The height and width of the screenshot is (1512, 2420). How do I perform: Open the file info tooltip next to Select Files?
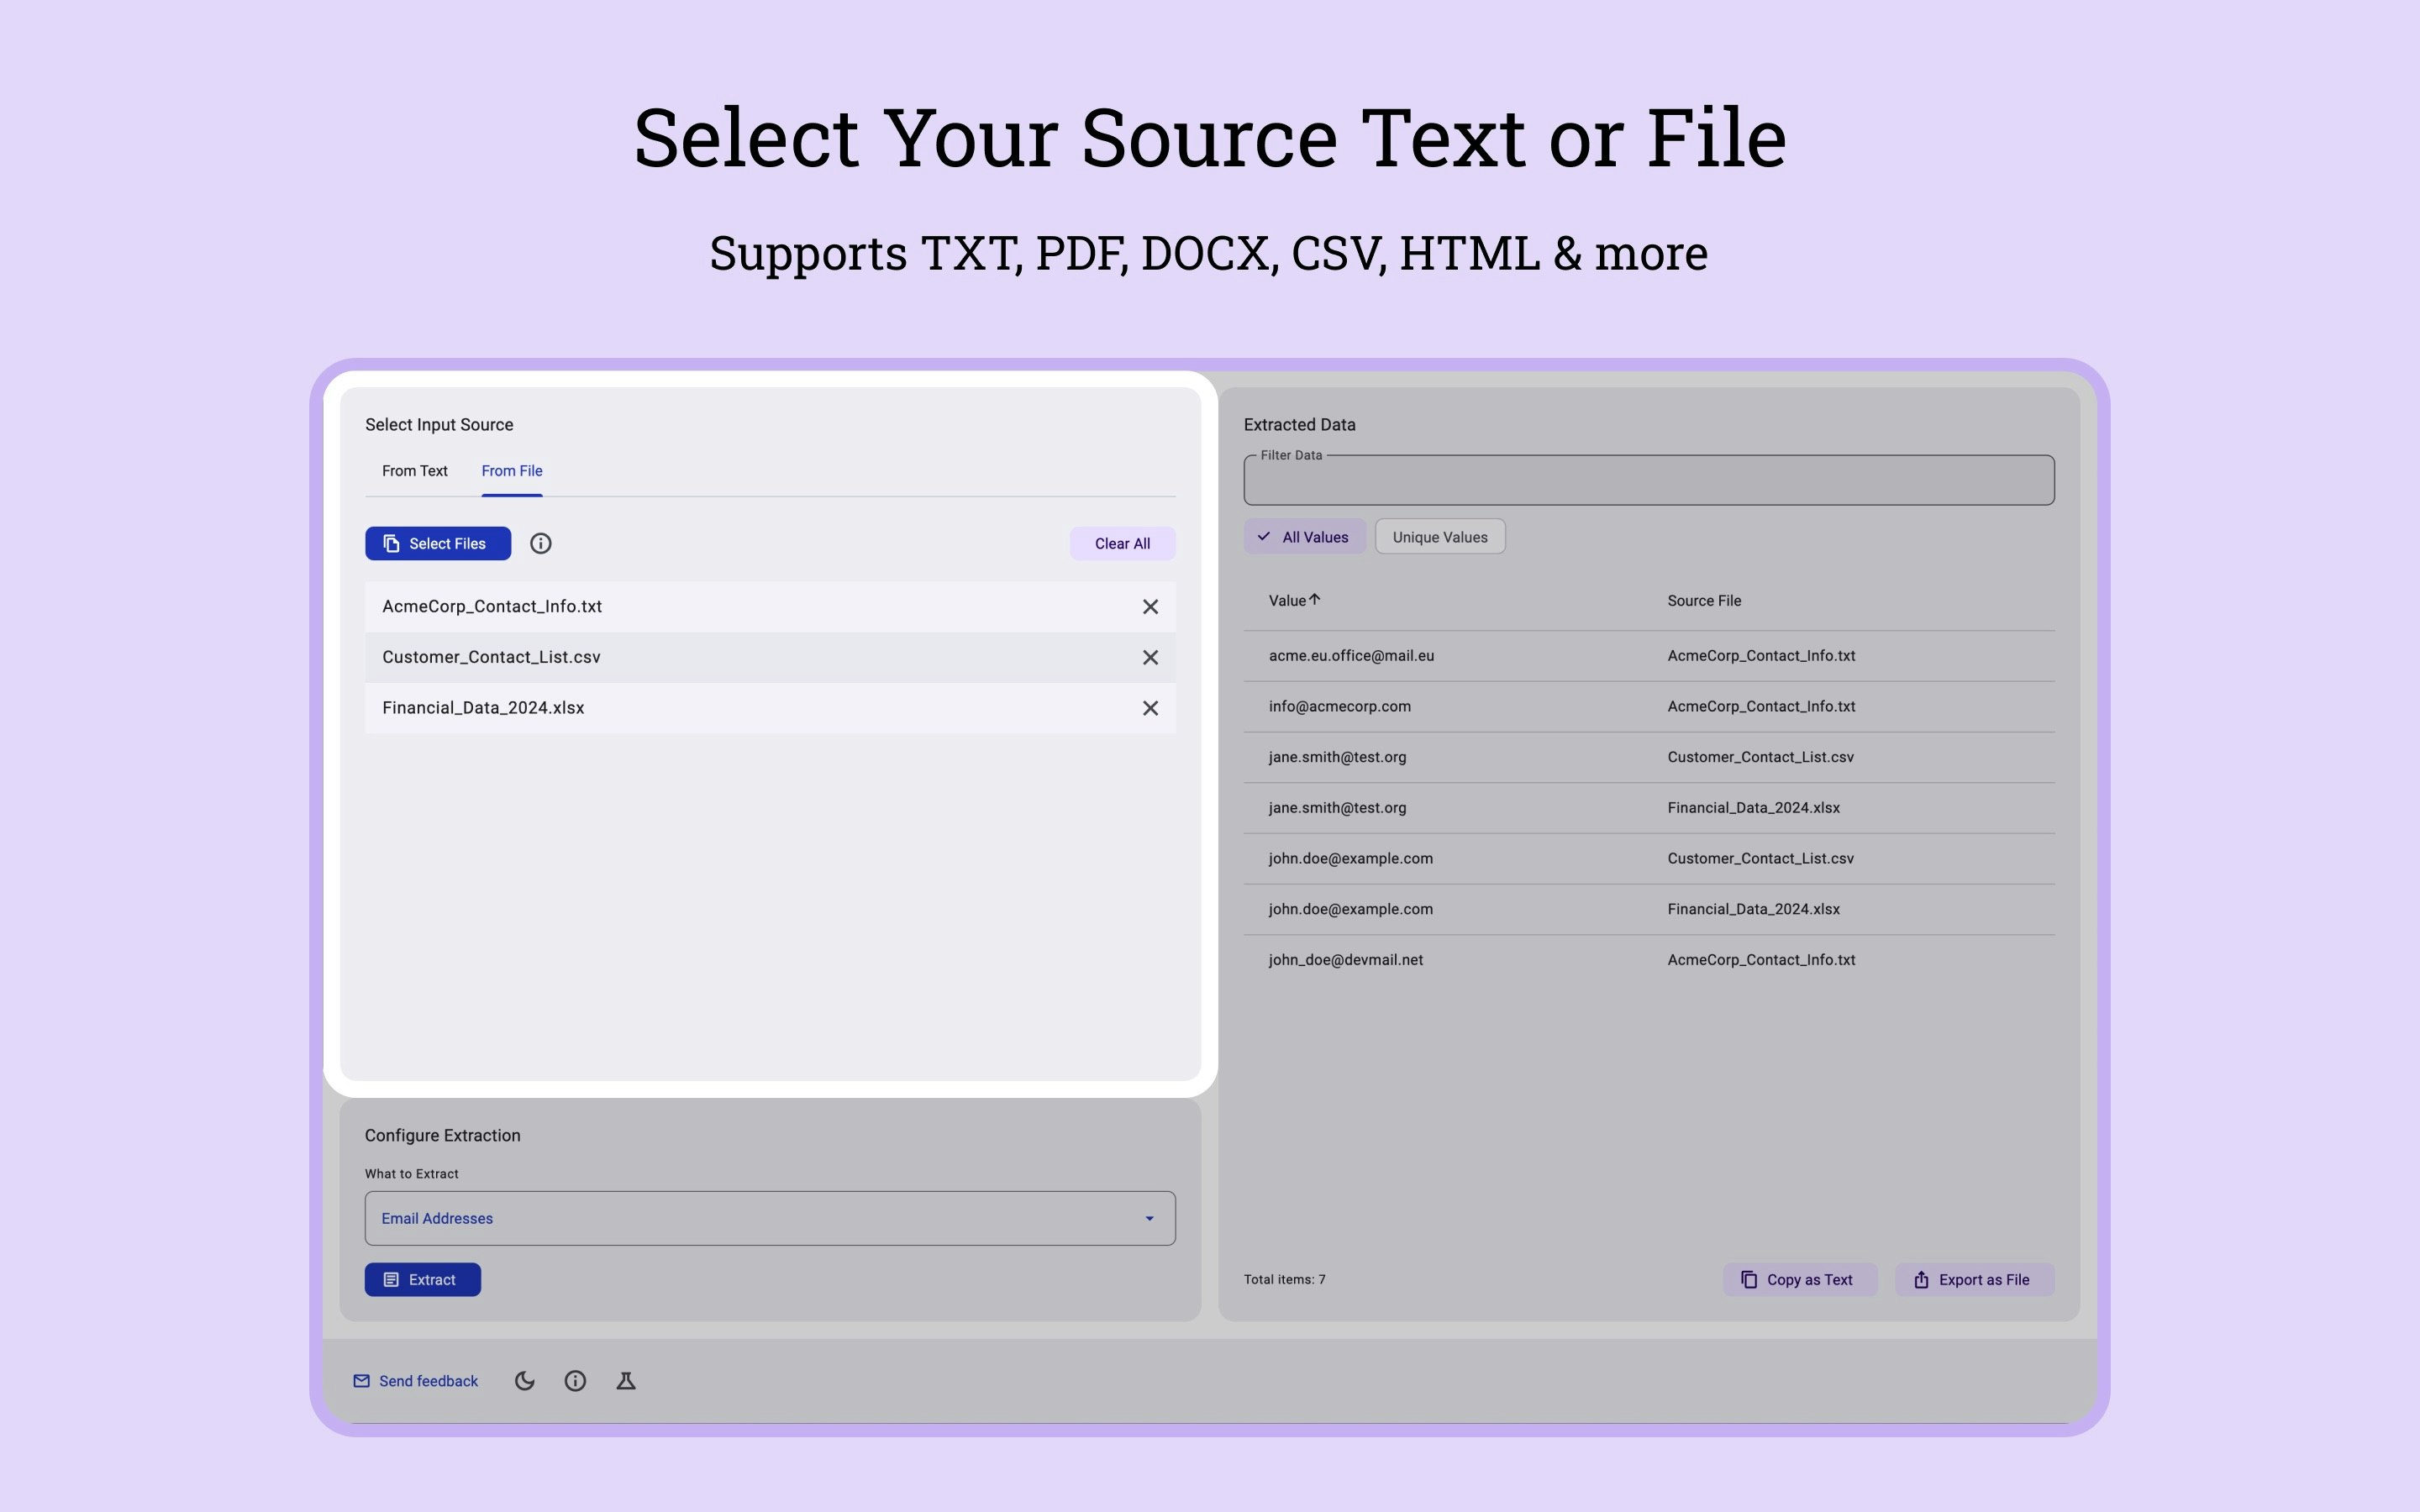click(541, 543)
